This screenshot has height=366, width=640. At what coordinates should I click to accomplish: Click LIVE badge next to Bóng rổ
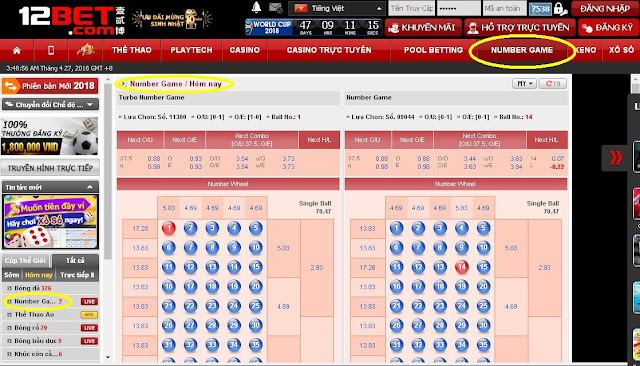(x=89, y=328)
